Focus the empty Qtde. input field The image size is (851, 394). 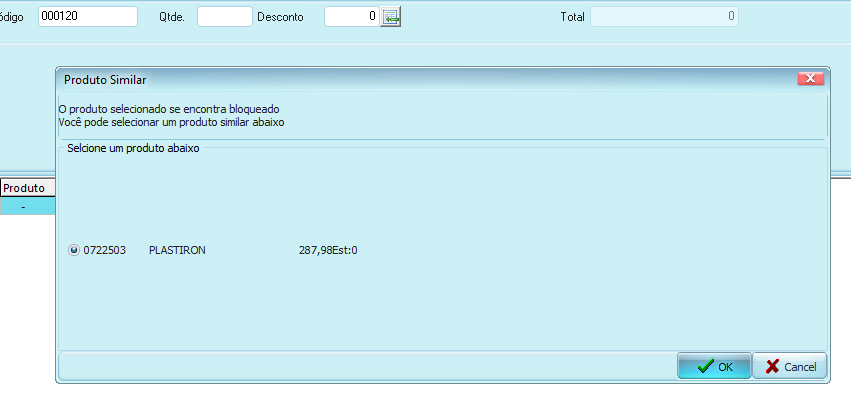[x=225, y=16]
